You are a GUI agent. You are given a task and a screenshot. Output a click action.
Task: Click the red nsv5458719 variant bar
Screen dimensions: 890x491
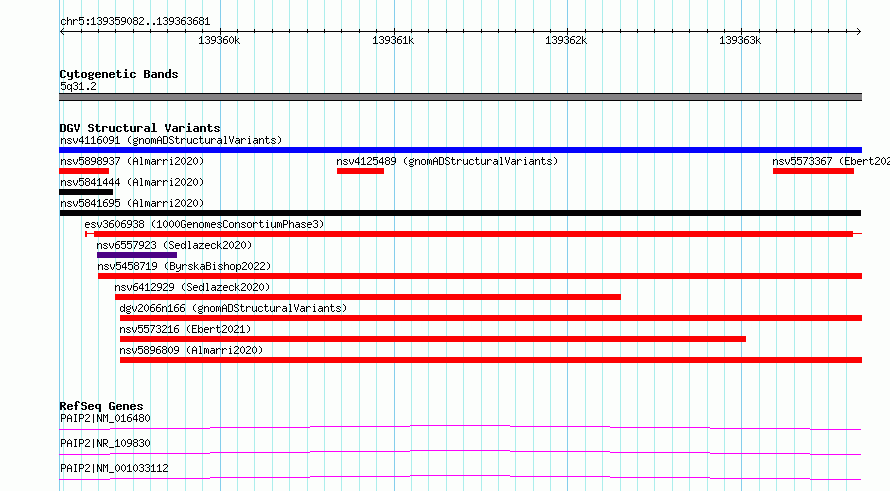coord(480,276)
